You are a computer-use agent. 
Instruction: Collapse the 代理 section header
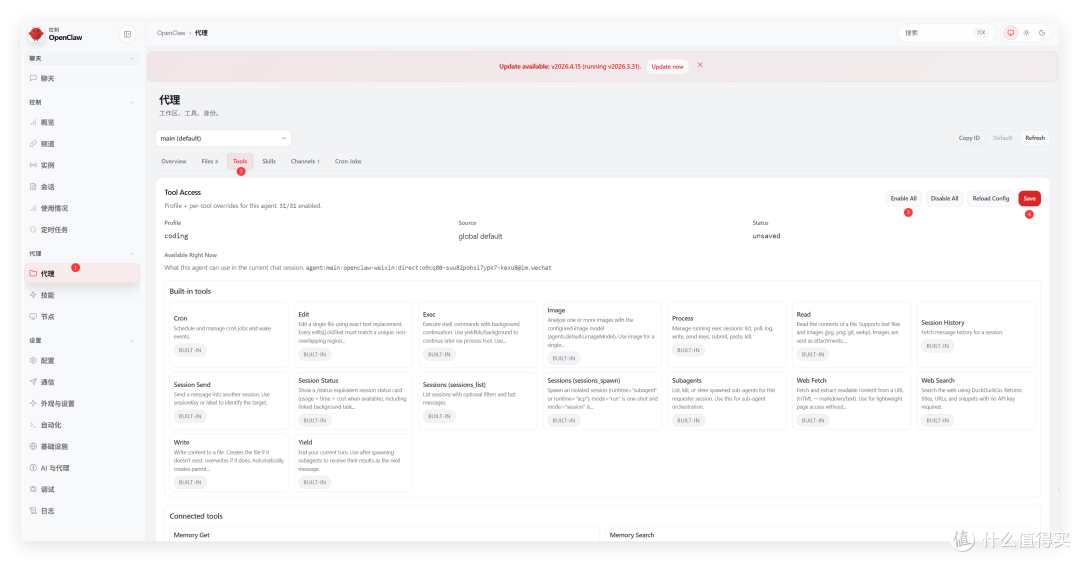(x=82, y=254)
